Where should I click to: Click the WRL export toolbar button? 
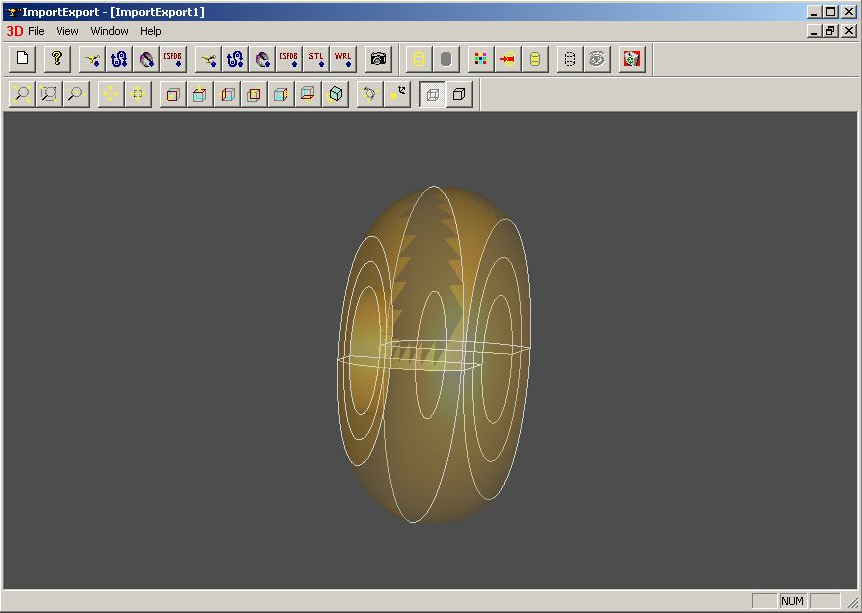[343, 59]
